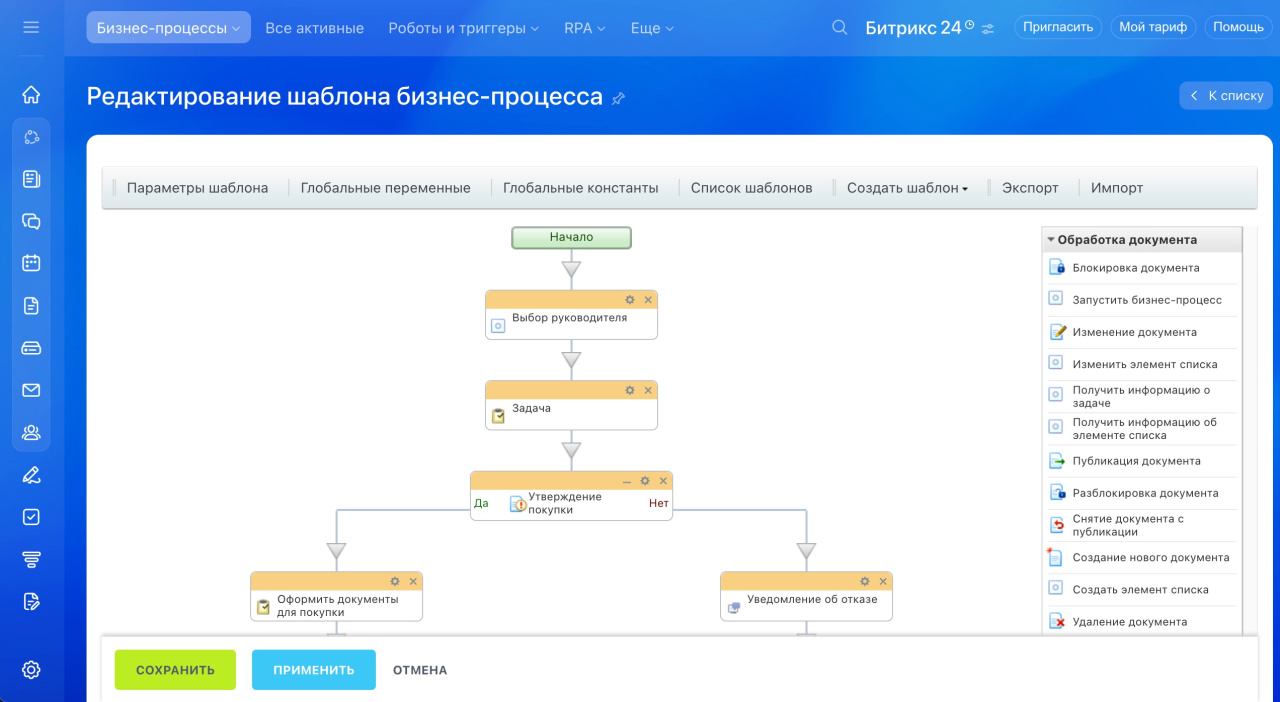This screenshot has width=1280, height=702.
Task: Select Создание нового документа action
Action: point(1140,557)
